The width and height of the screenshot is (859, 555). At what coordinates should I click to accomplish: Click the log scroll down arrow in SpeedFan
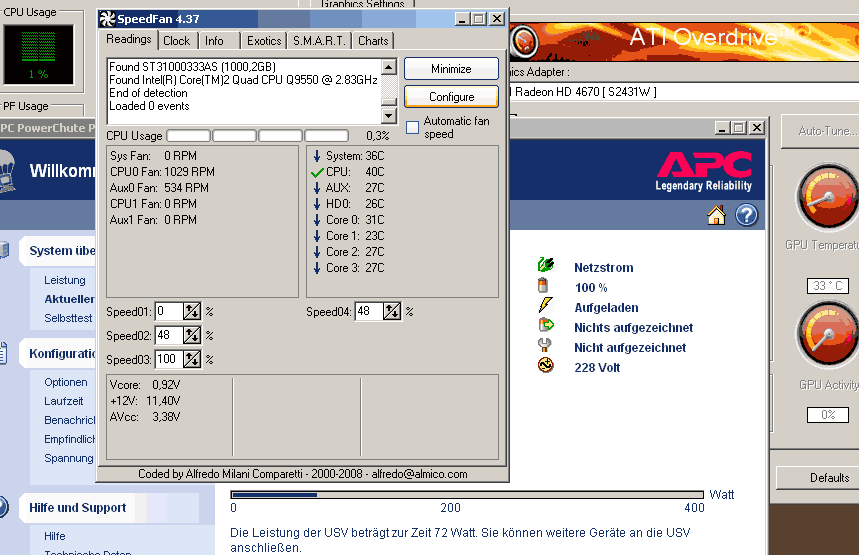pos(388,116)
